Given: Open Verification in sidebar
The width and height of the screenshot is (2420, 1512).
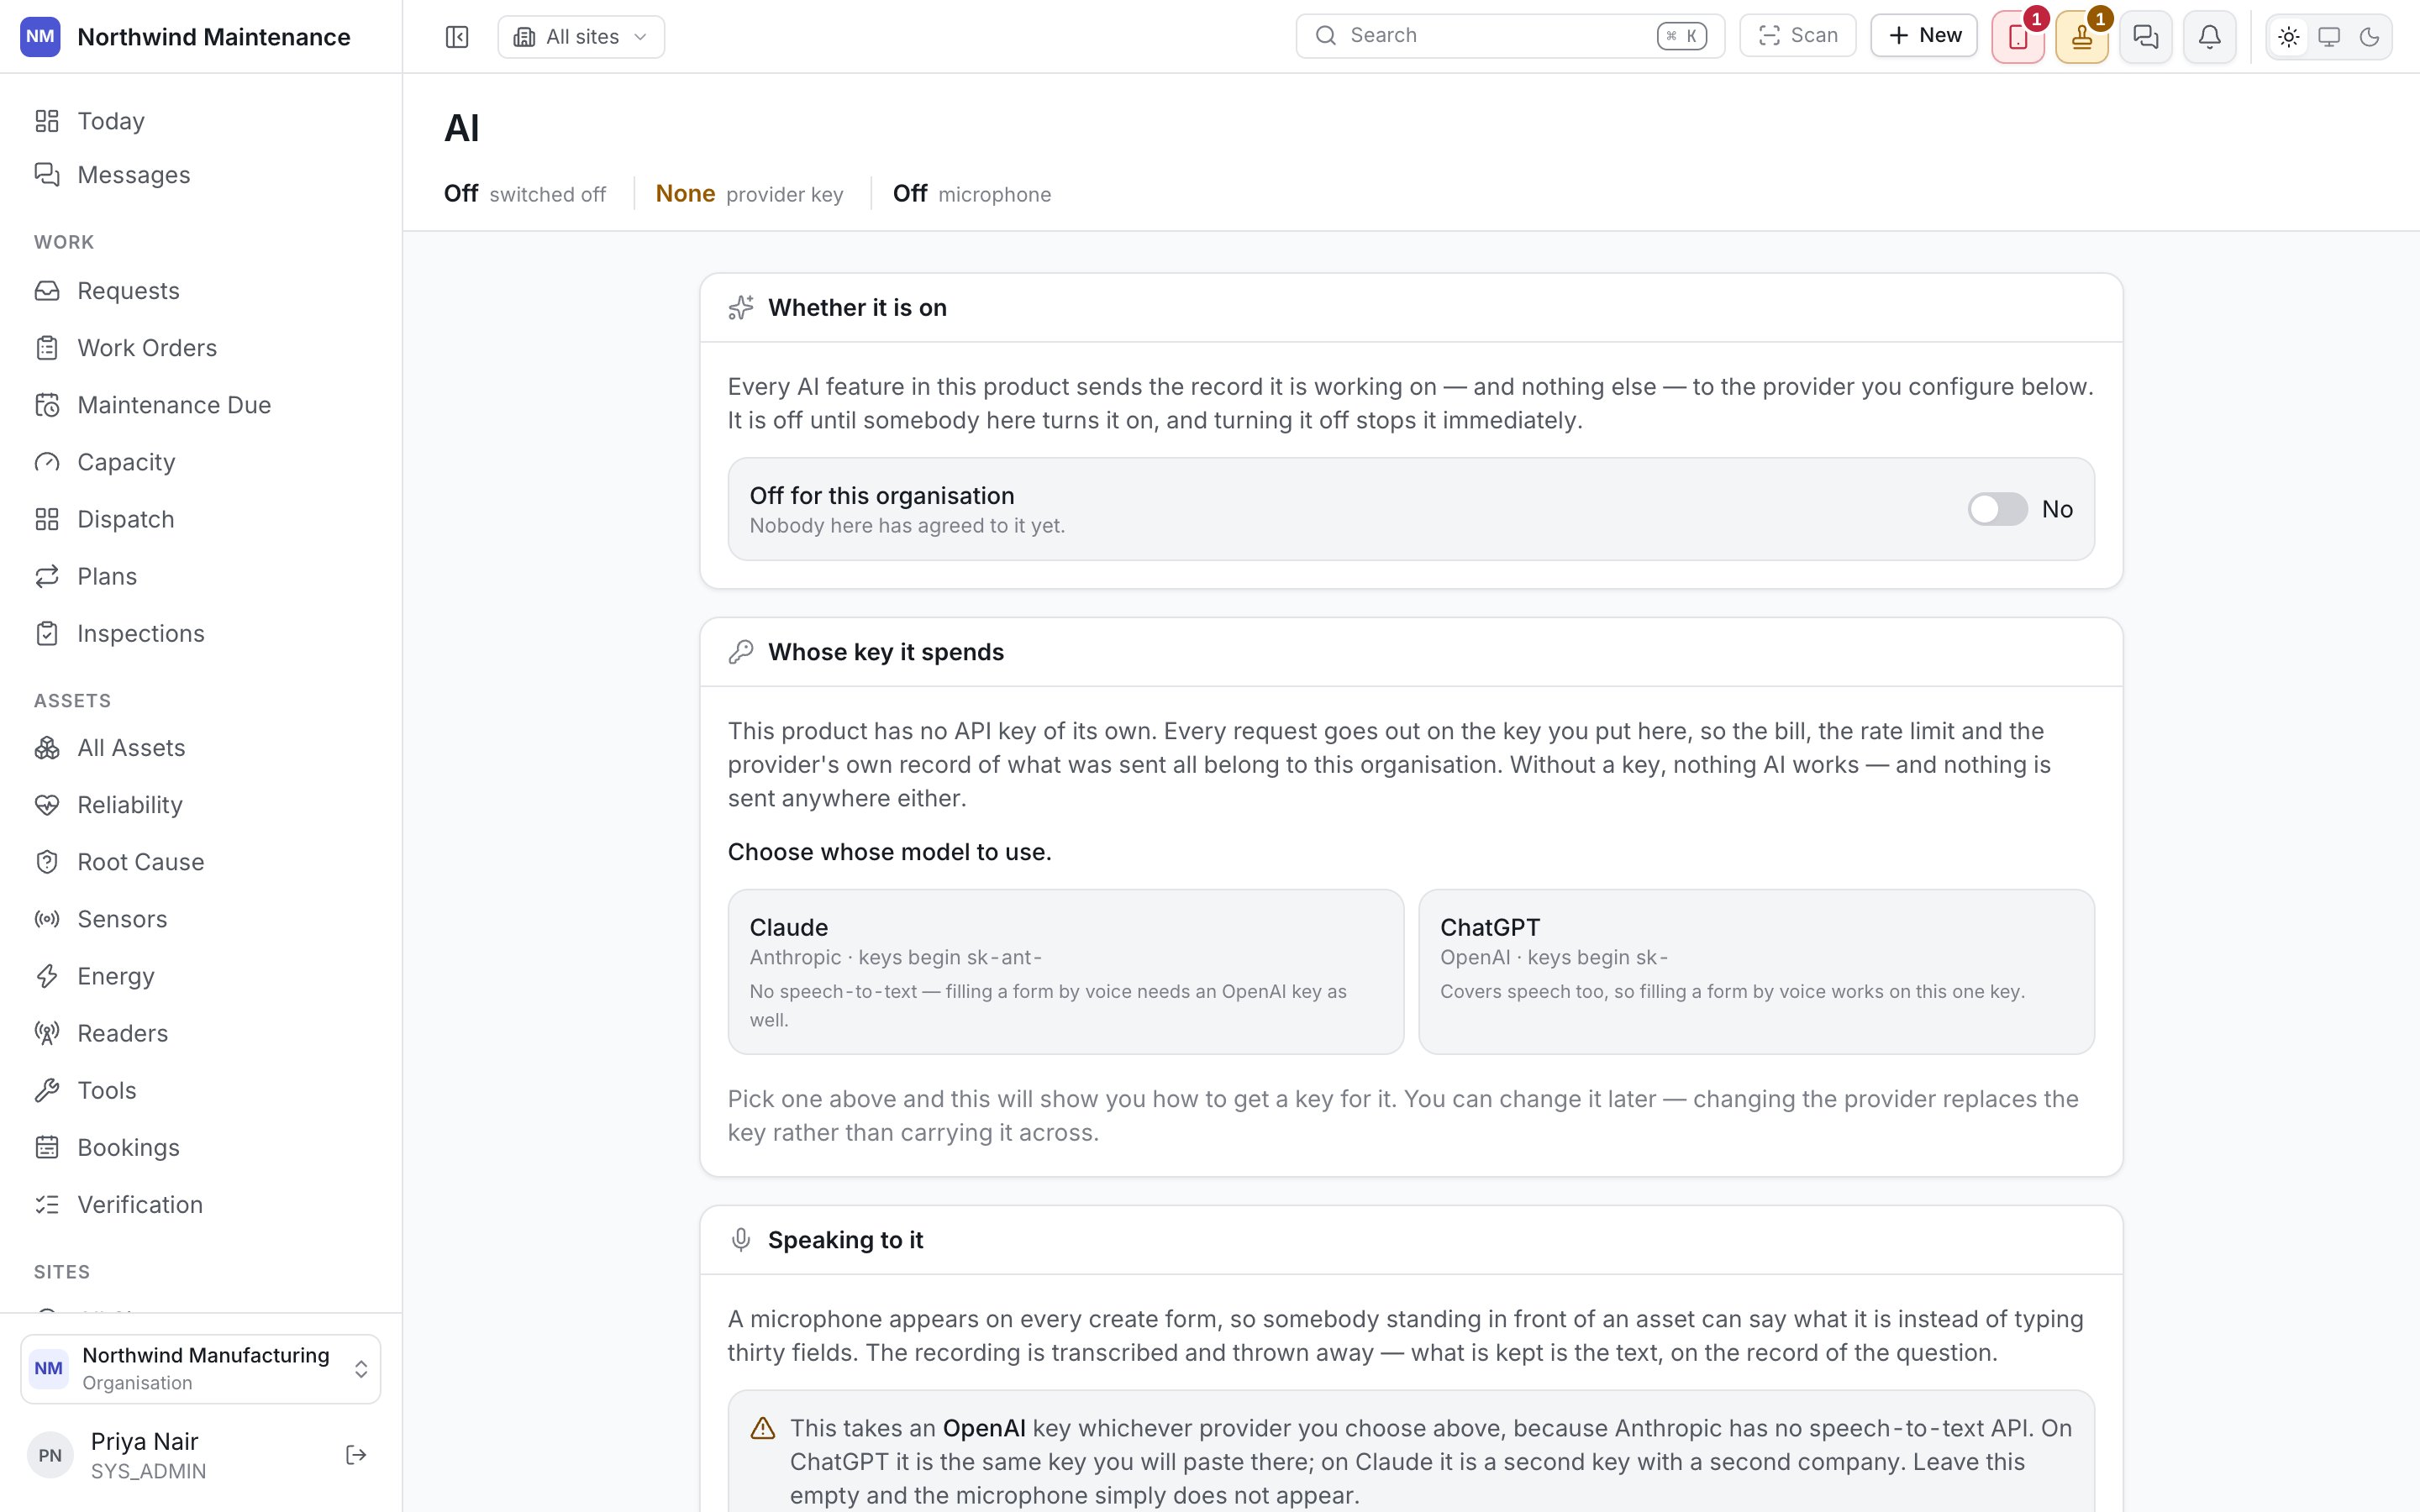Looking at the screenshot, I should pos(201,1204).
